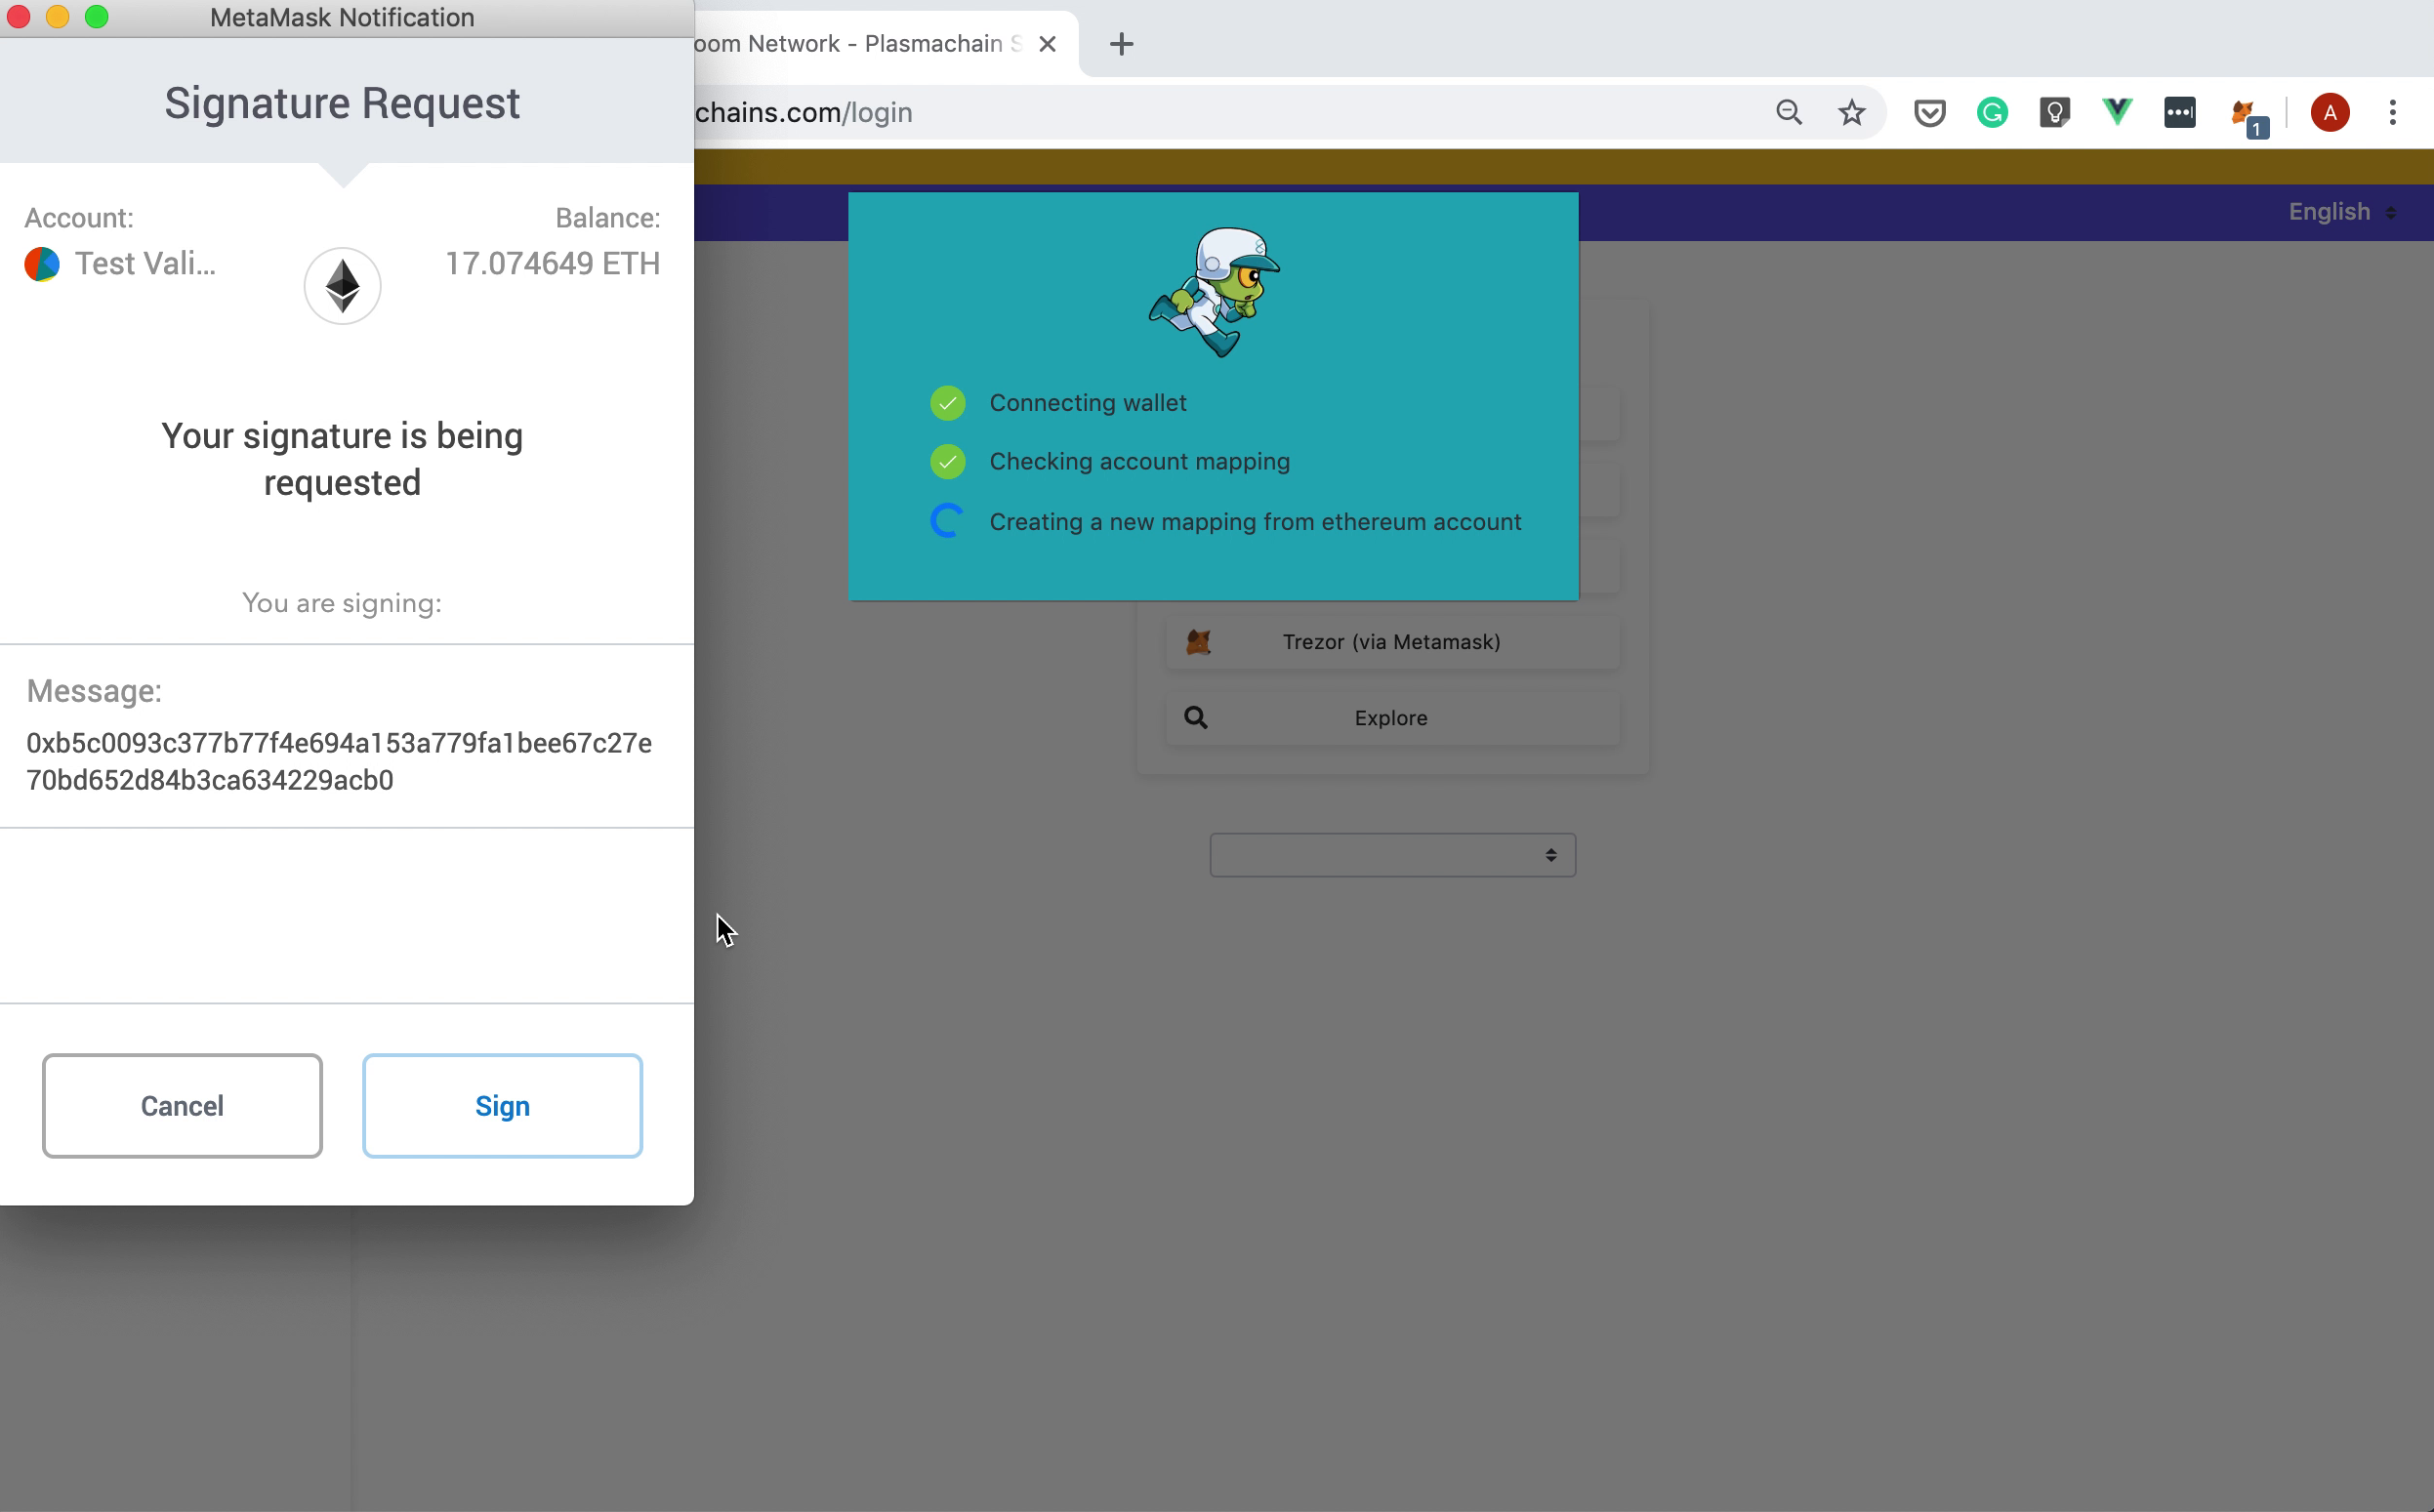The width and height of the screenshot is (2434, 1512).
Task: Cancel the MetaMask signature request
Action: point(182,1105)
